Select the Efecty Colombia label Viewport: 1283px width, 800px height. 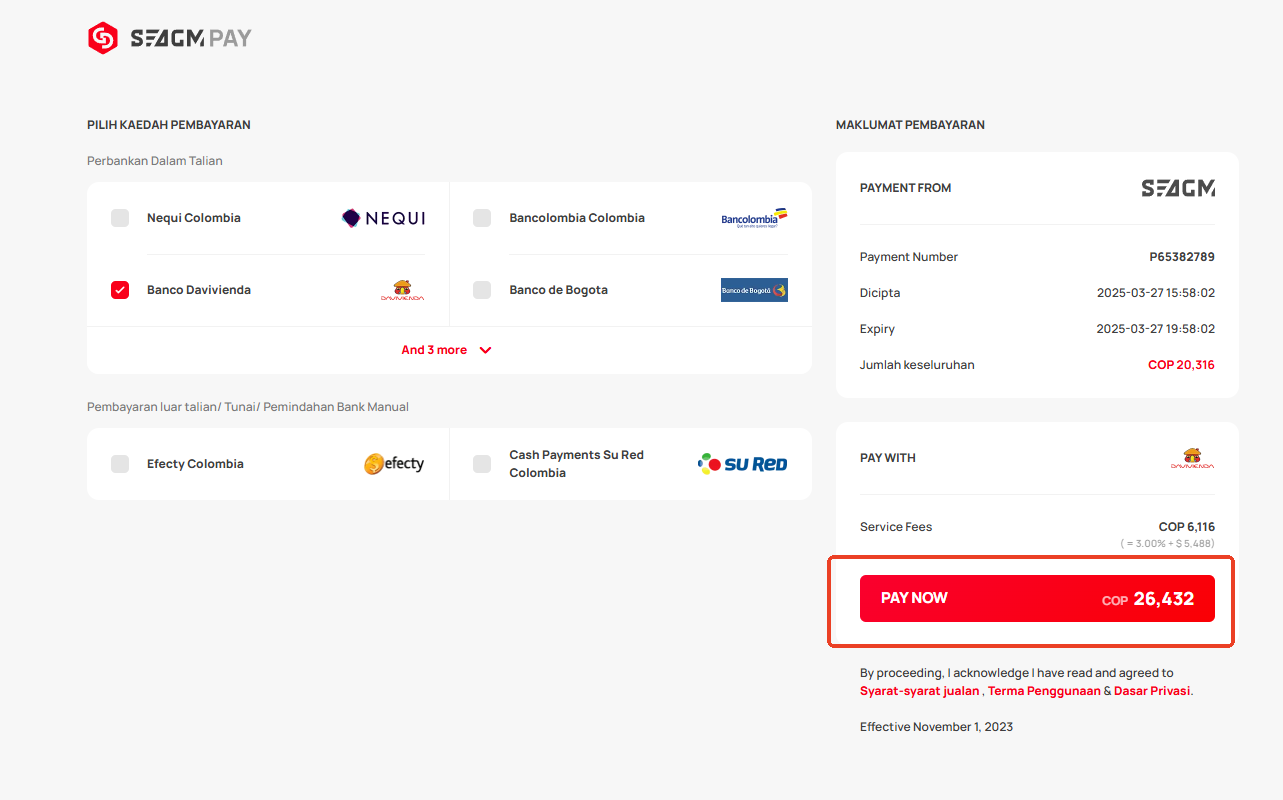coord(195,464)
